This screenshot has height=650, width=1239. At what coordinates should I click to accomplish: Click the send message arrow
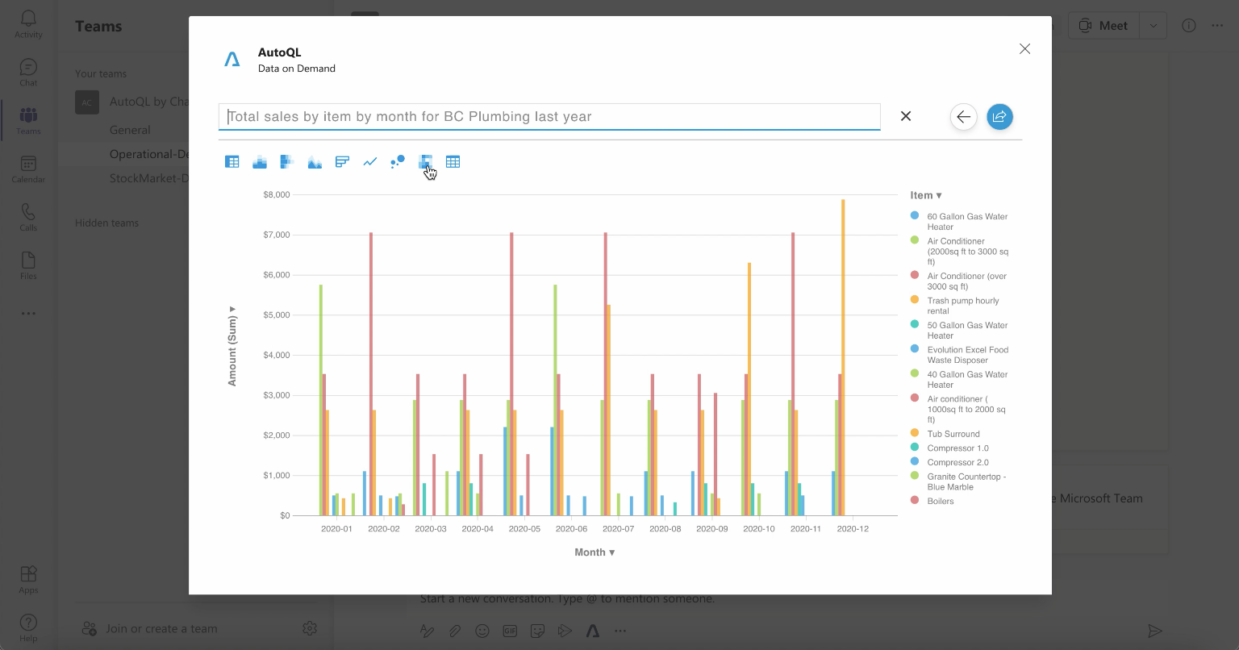tap(1155, 631)
